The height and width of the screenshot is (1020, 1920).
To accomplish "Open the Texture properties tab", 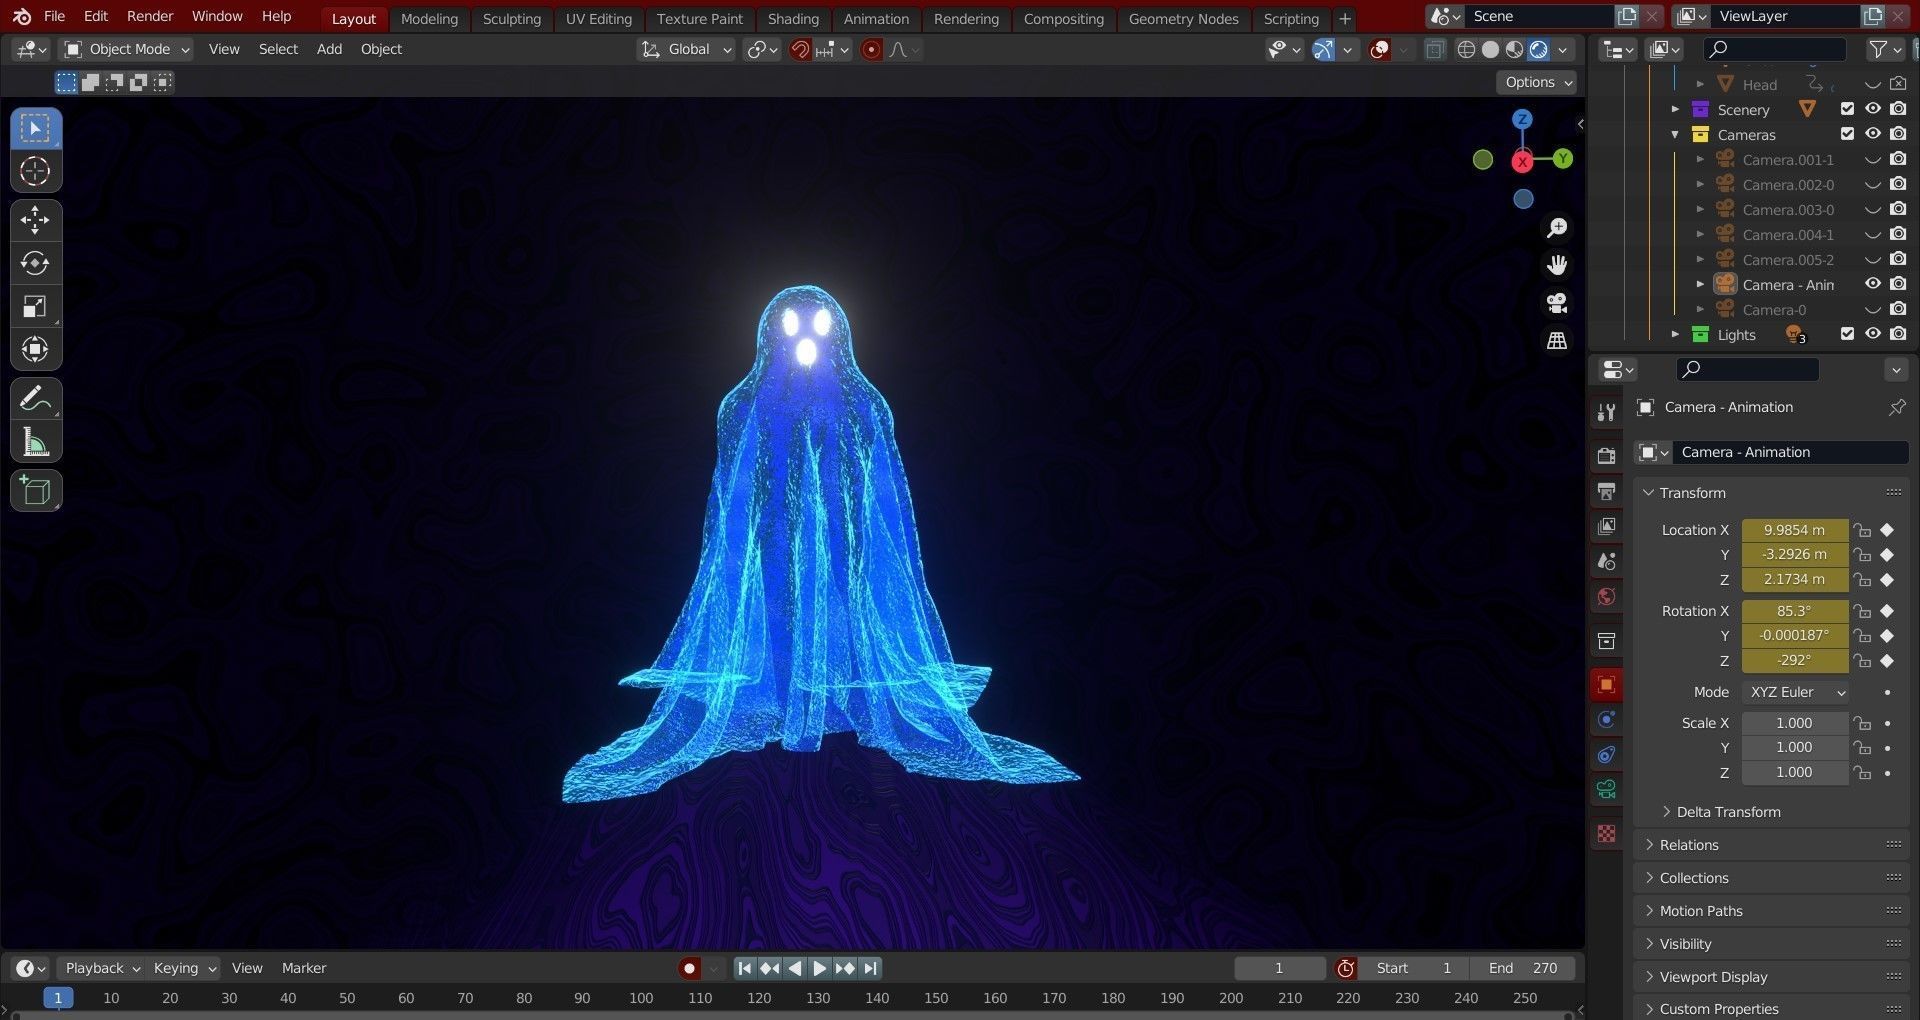I will (1606, 834).
